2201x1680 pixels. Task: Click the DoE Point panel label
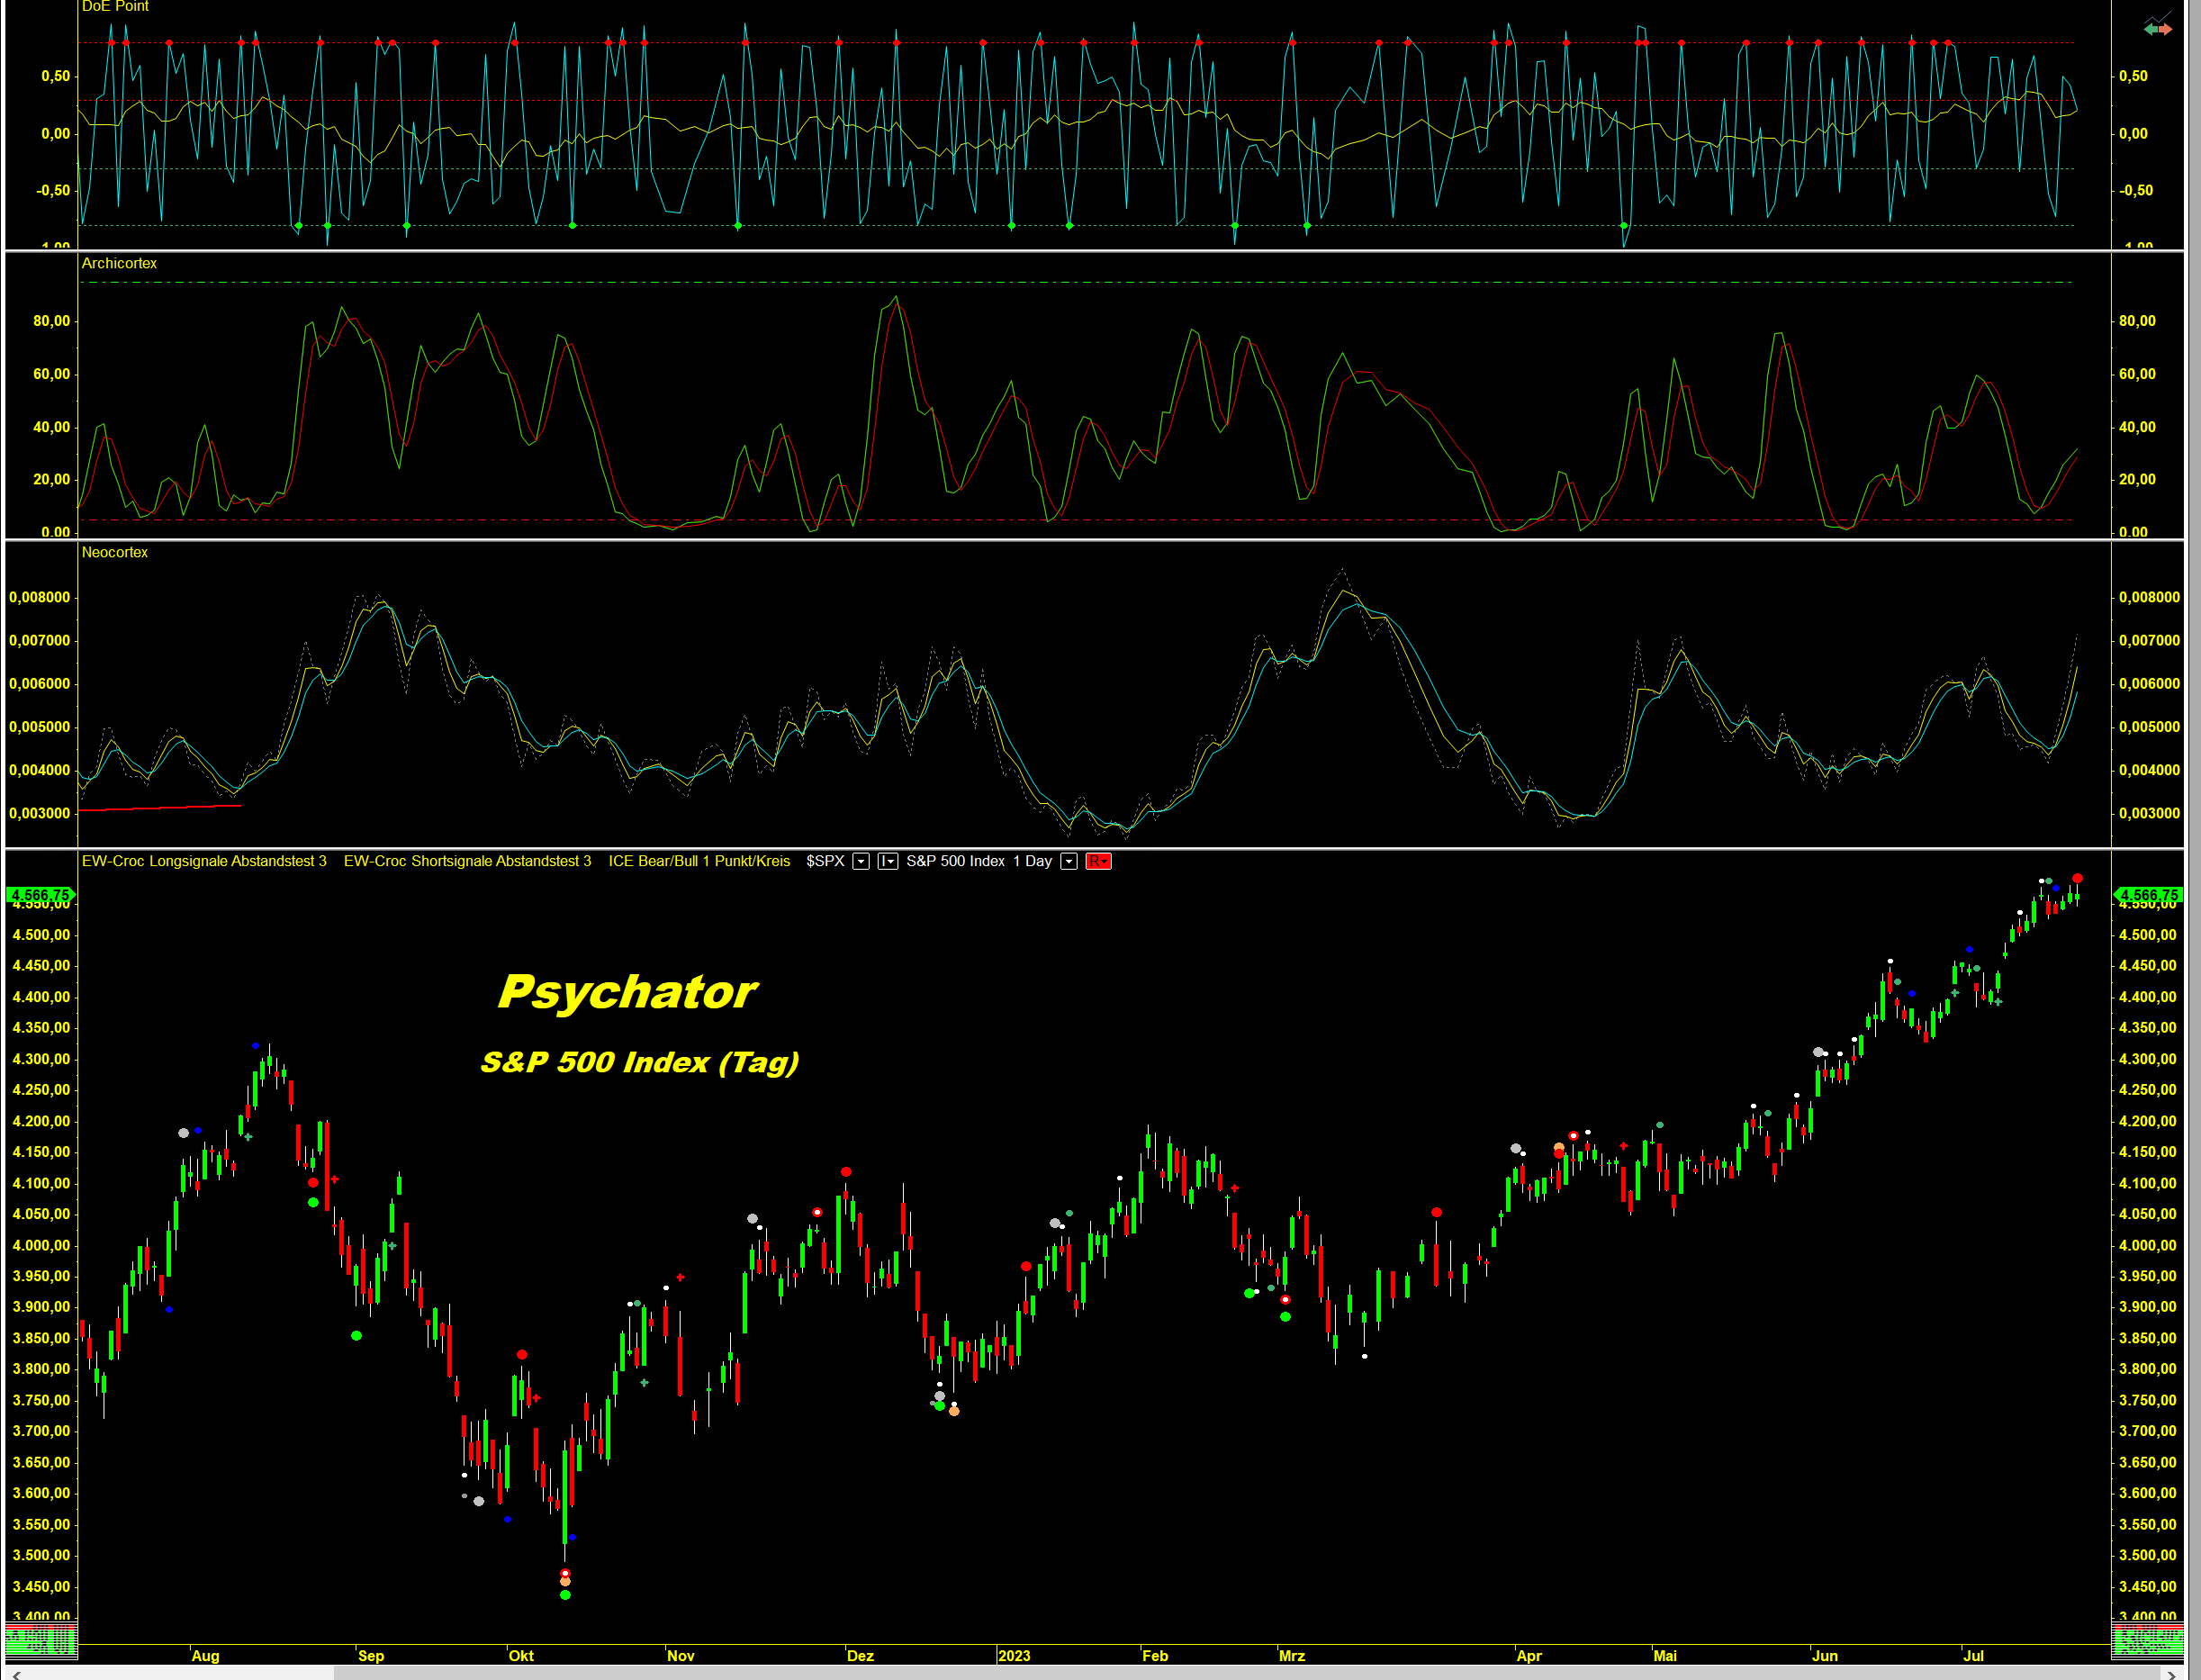(115, 7)
